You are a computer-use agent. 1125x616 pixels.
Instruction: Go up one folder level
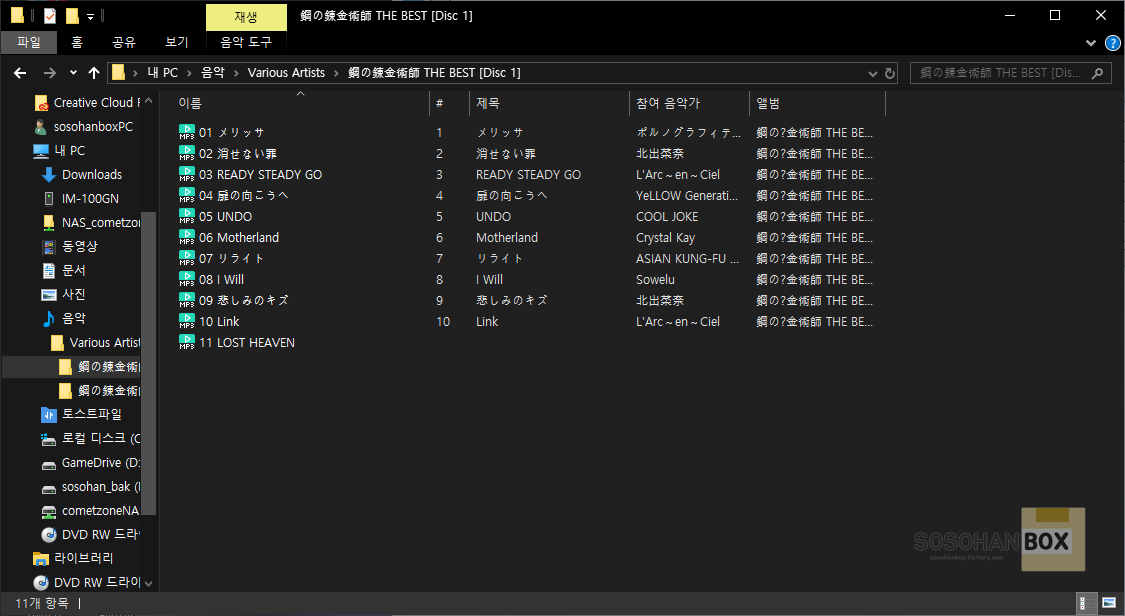(93, 72)
